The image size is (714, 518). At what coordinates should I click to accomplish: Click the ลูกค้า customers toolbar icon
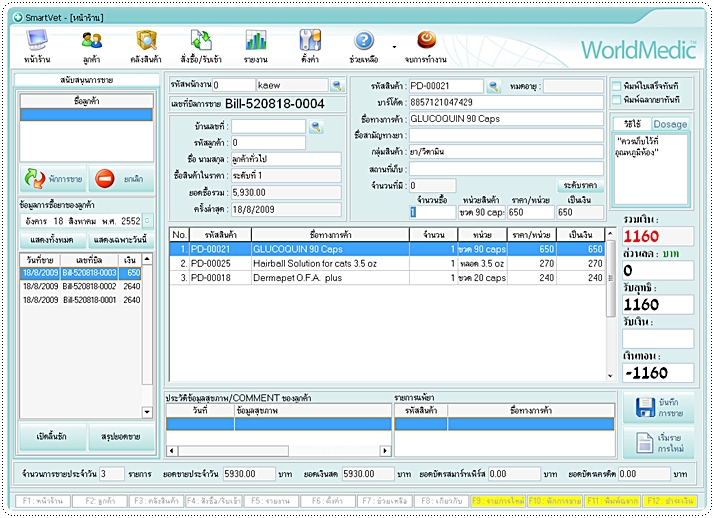point(91,41)
